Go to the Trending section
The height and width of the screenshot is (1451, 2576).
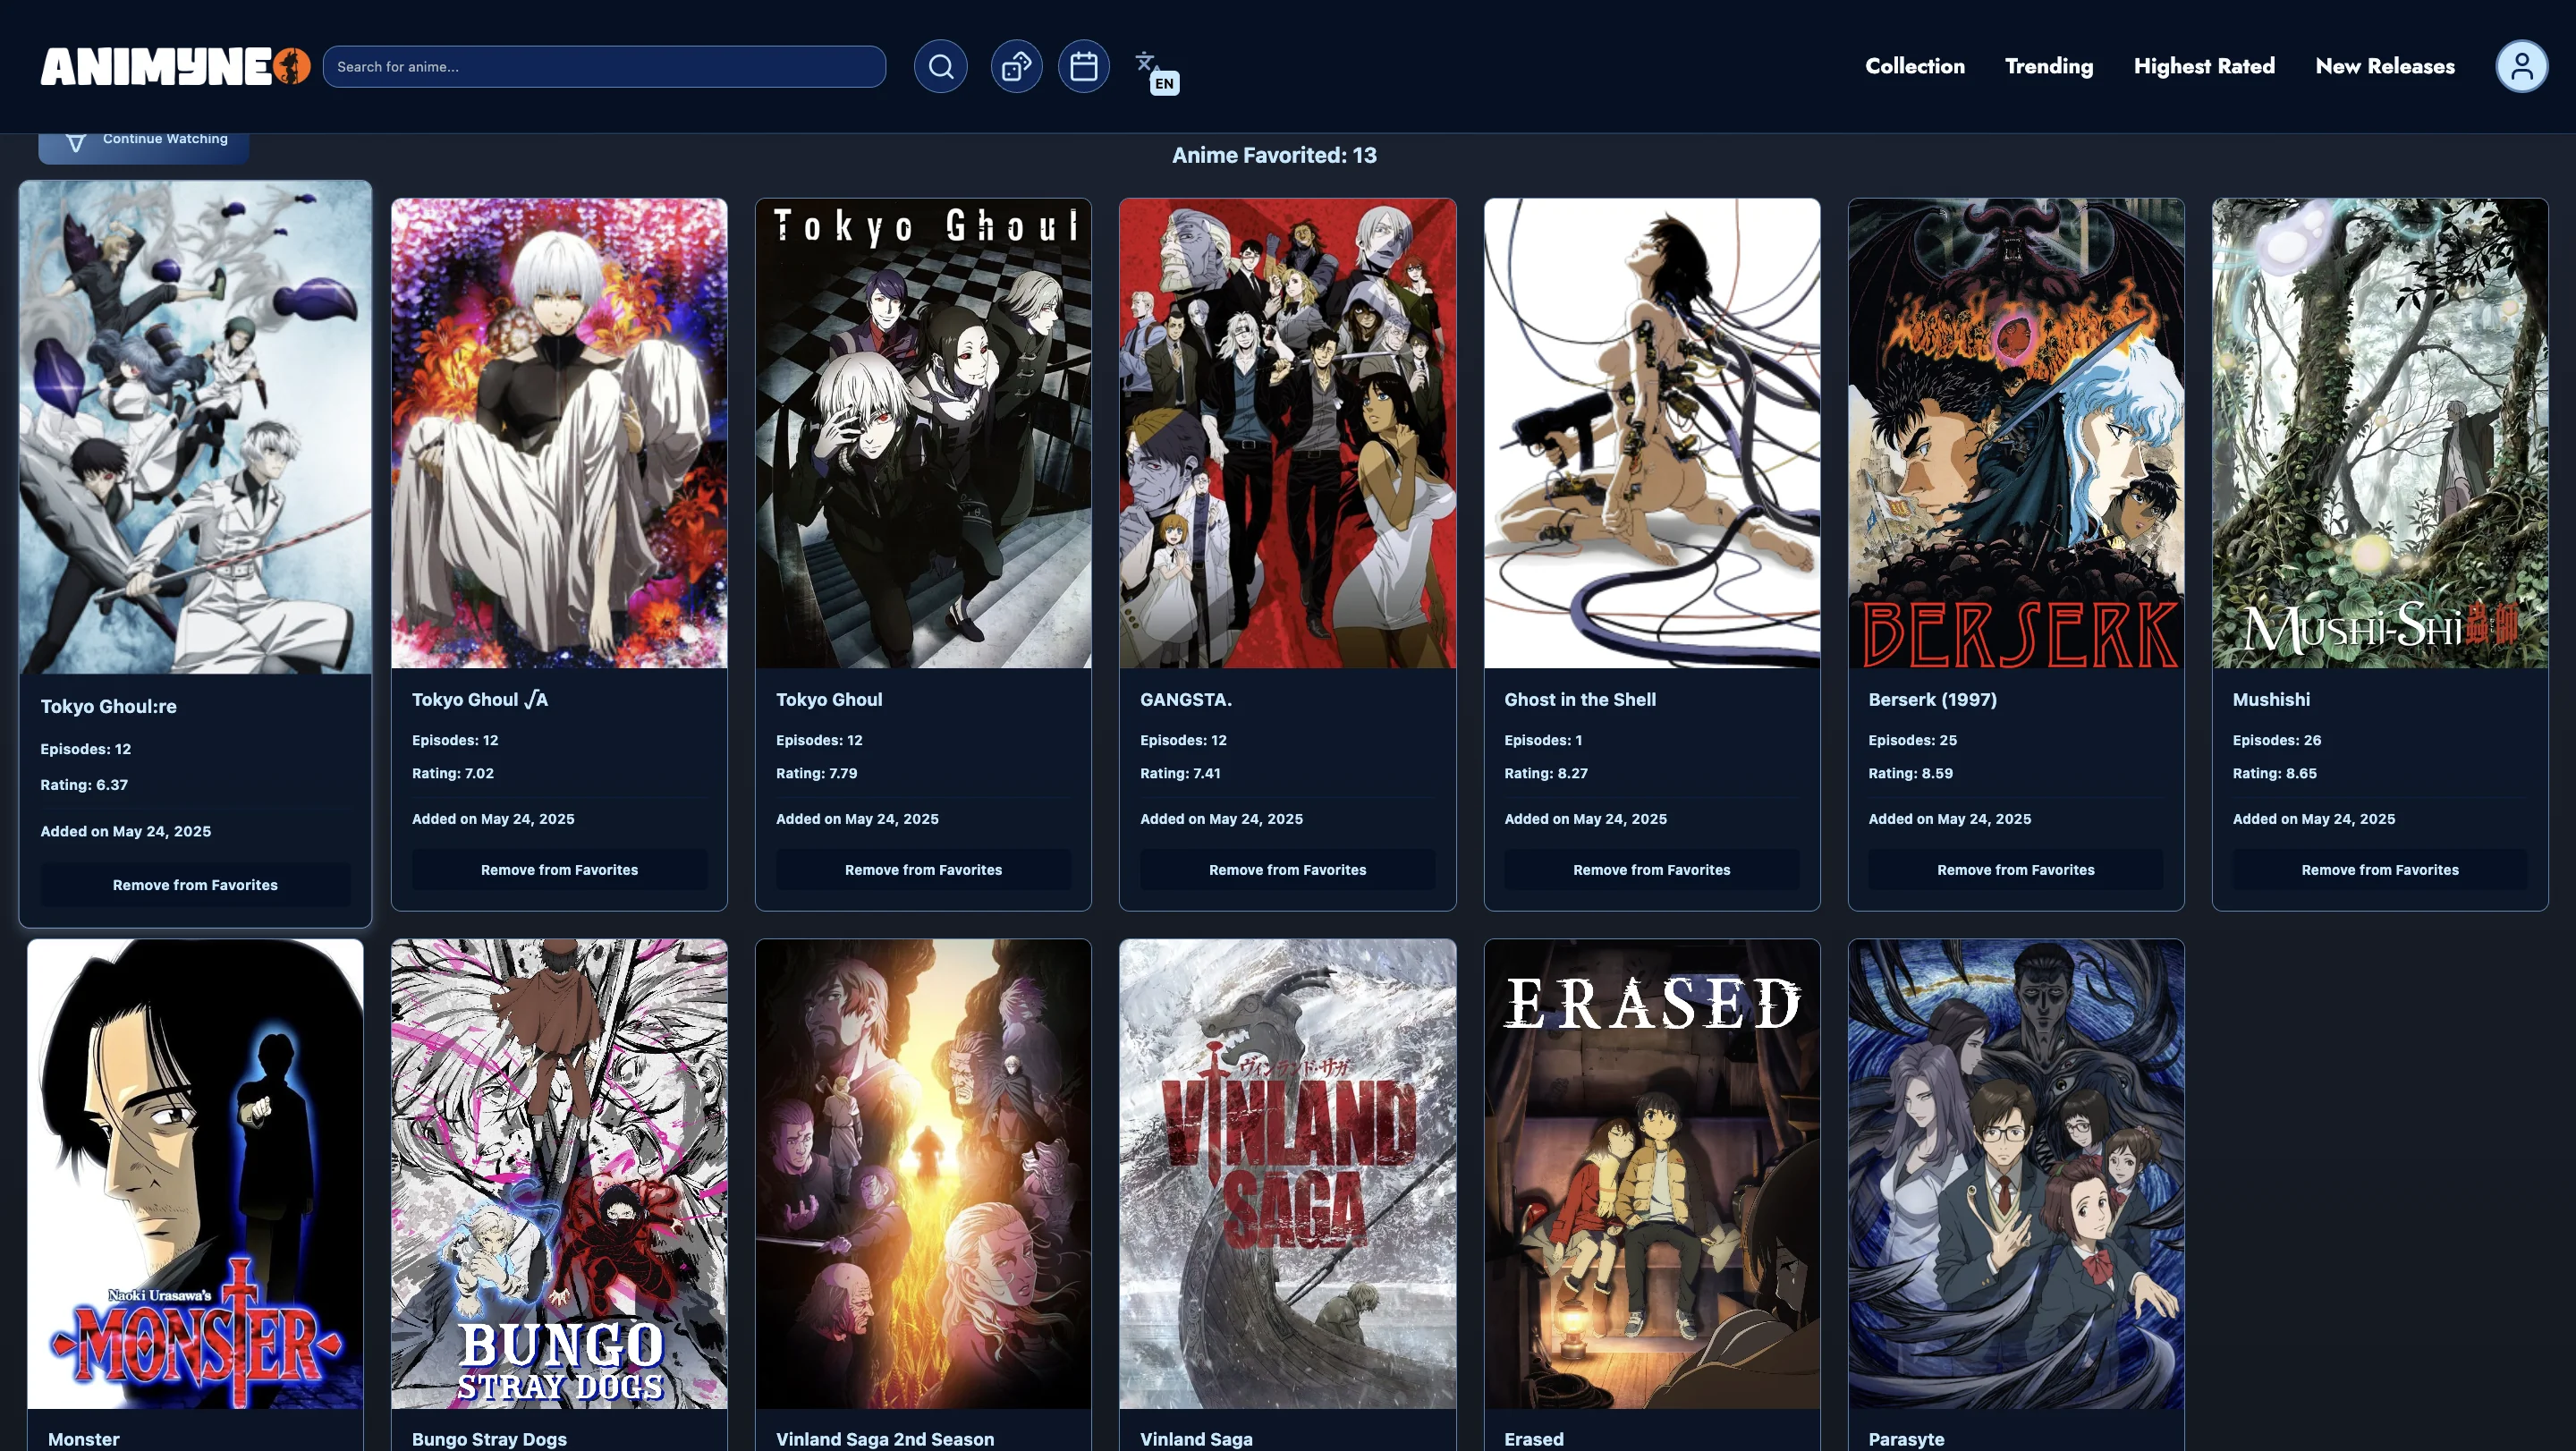(2048, 66)
